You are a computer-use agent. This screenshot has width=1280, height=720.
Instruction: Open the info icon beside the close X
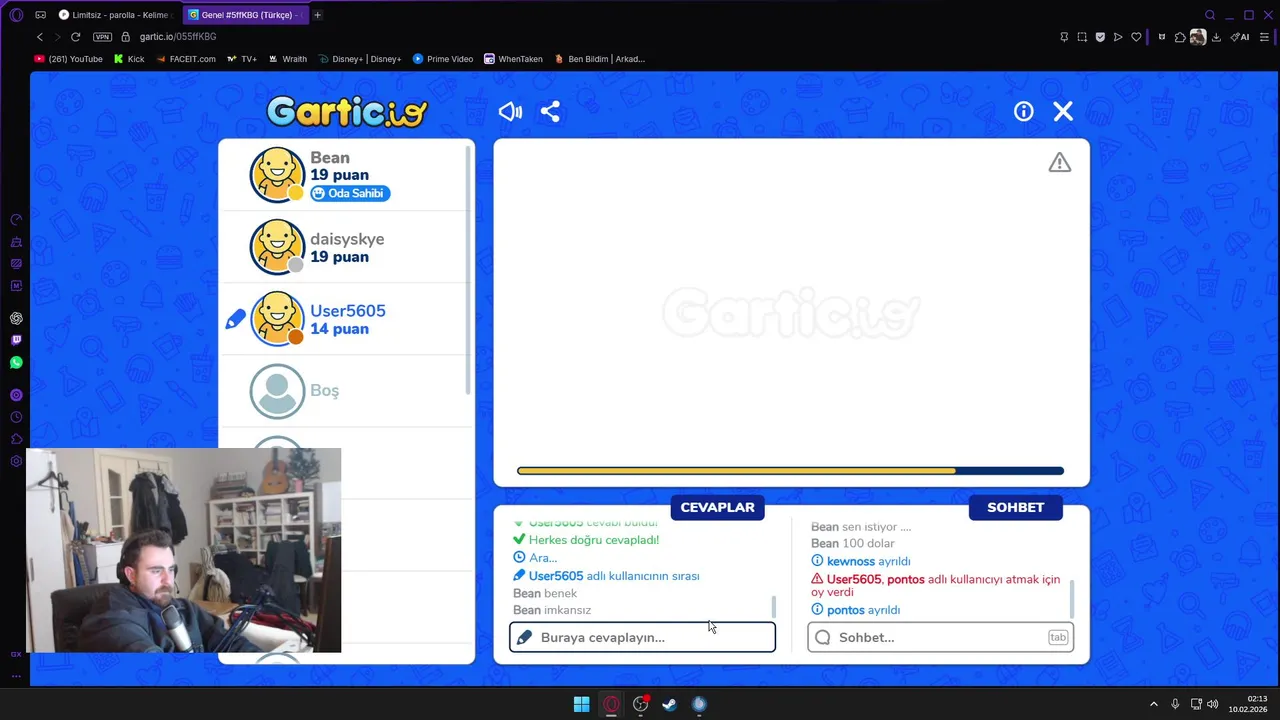click(x=1023, y=112)
